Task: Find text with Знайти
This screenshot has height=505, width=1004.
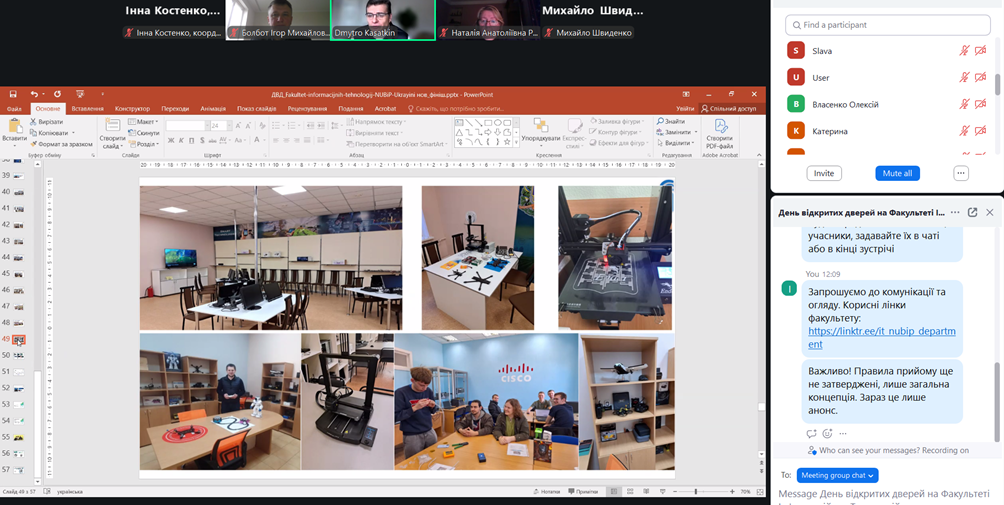Action: tap(670, 121)
